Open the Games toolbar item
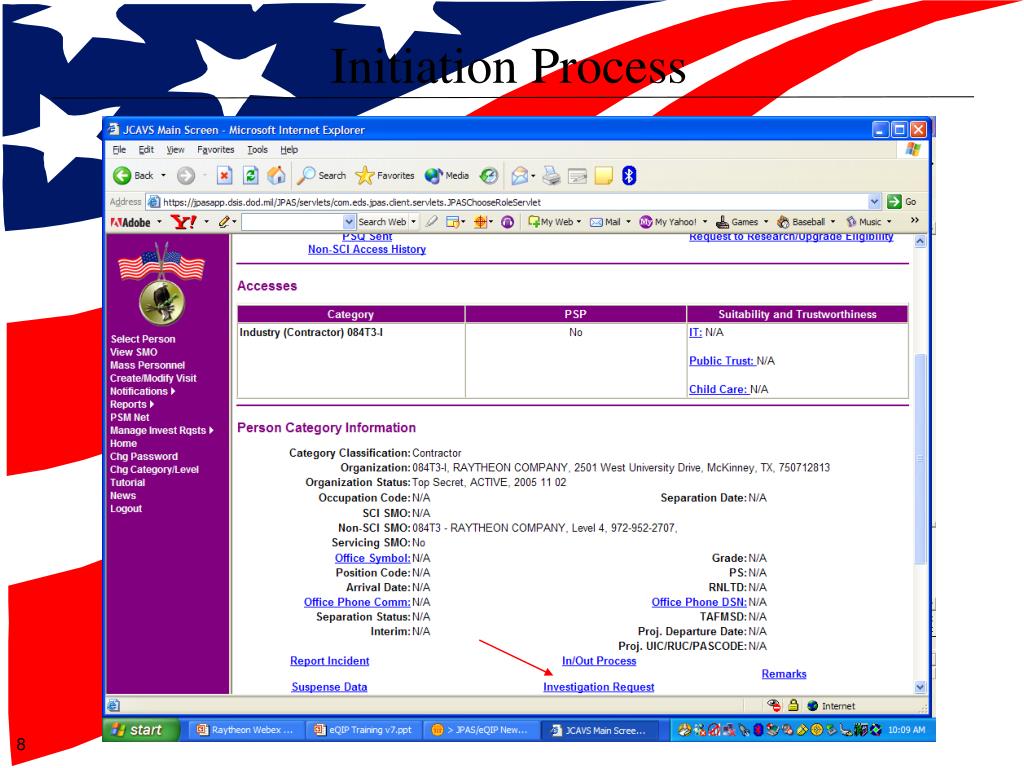The height and width of the screenshot is (768, 1024). point(737,222)
